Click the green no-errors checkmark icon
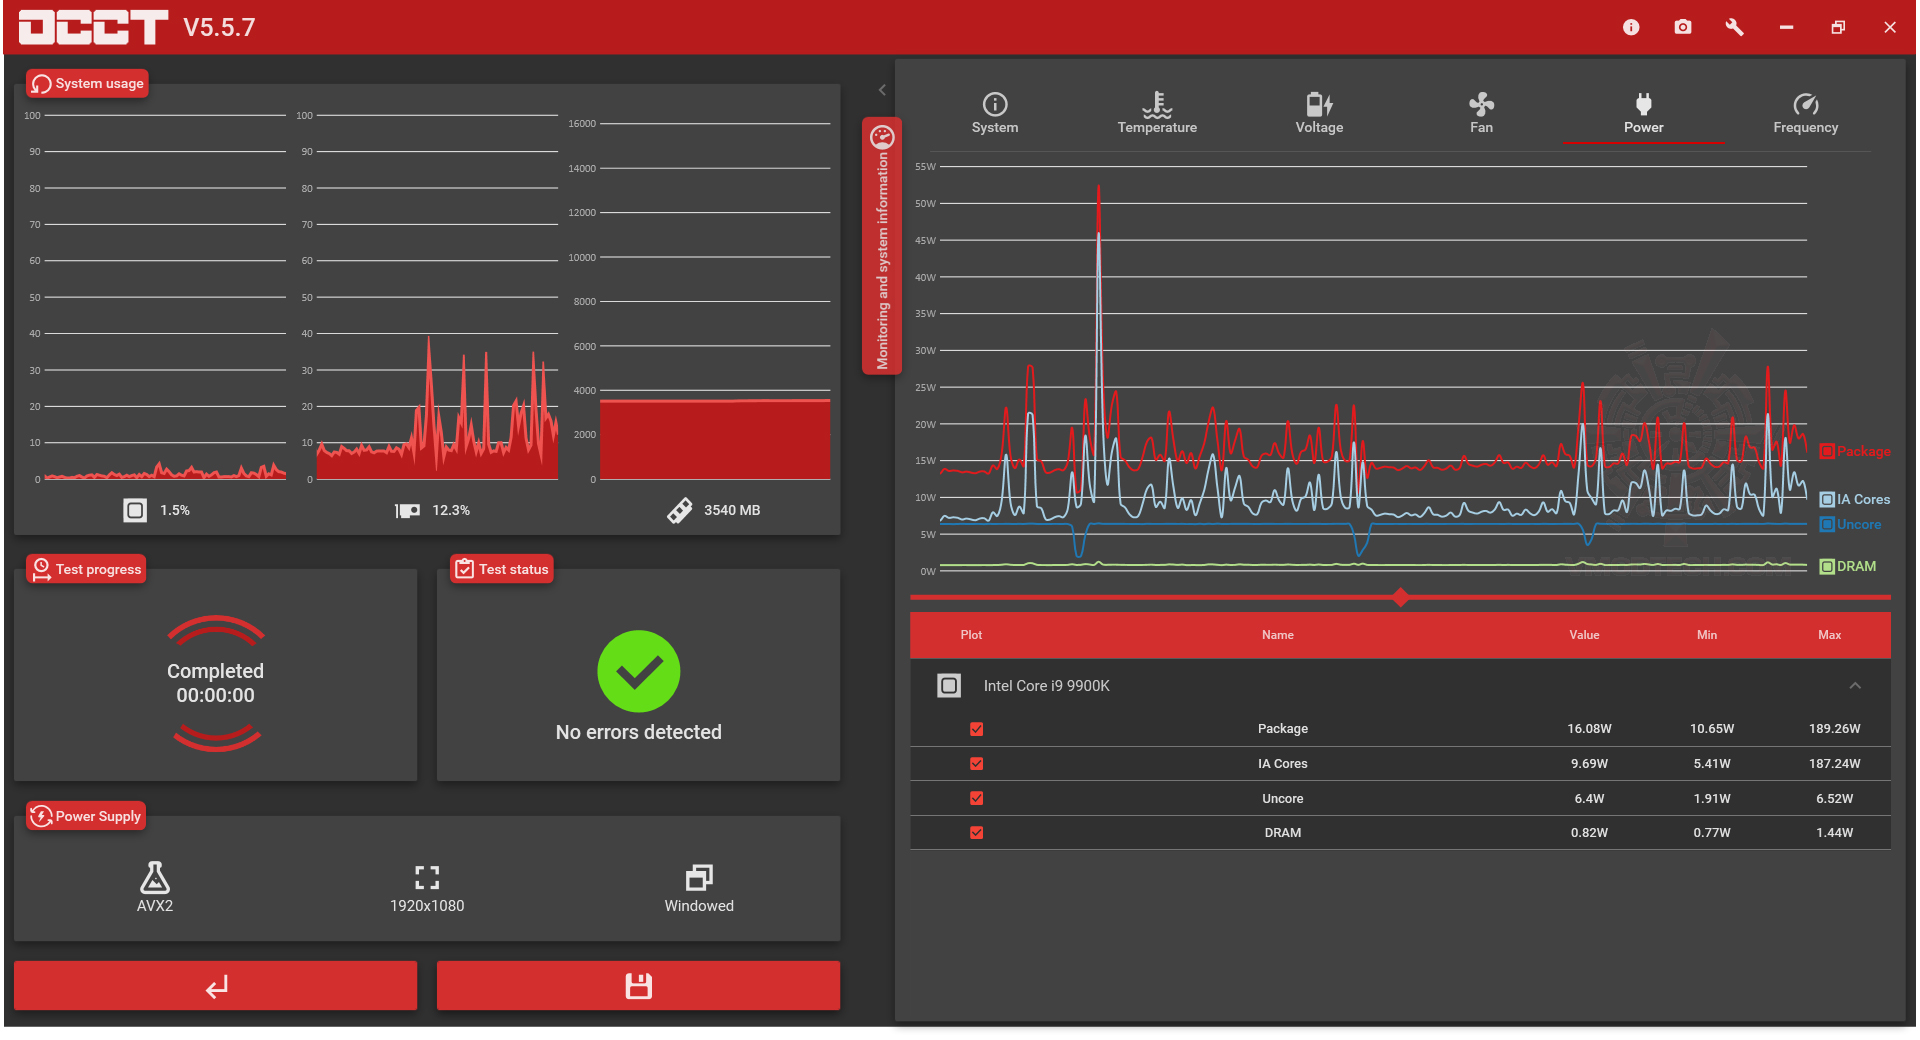 tap(639, 671)
